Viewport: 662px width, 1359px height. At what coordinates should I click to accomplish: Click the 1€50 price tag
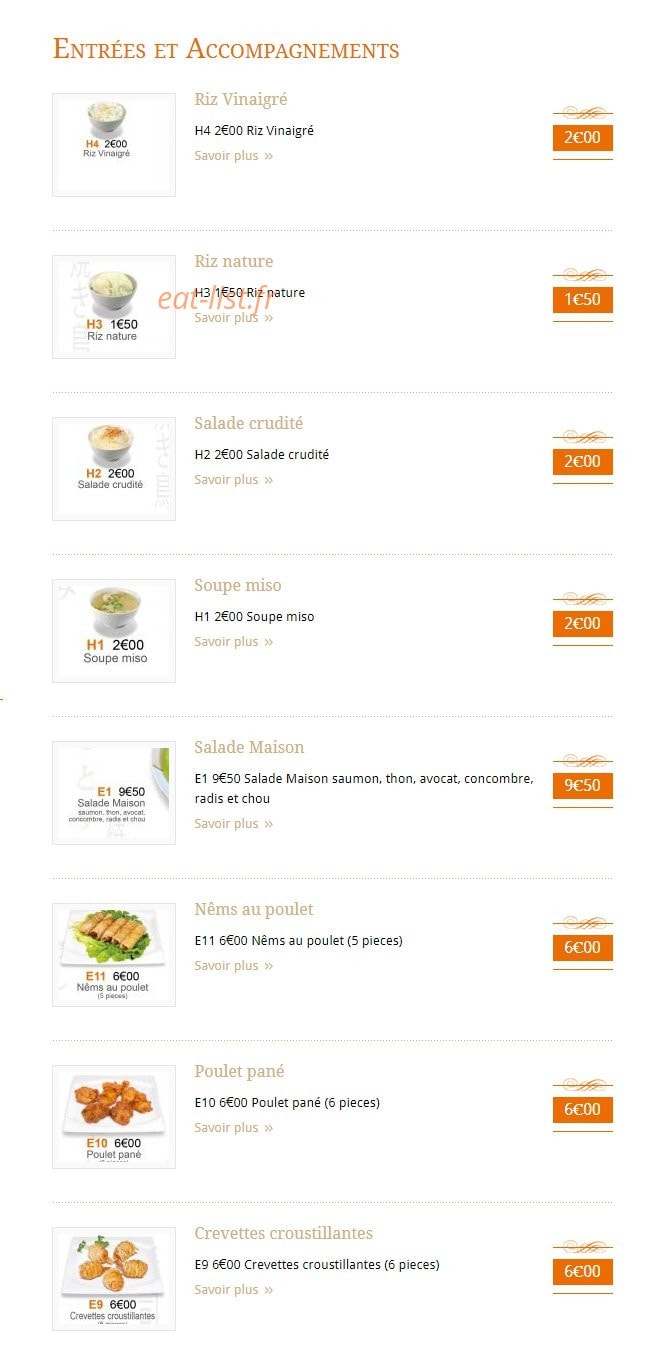pyautogui.click(x=583, y=300)
